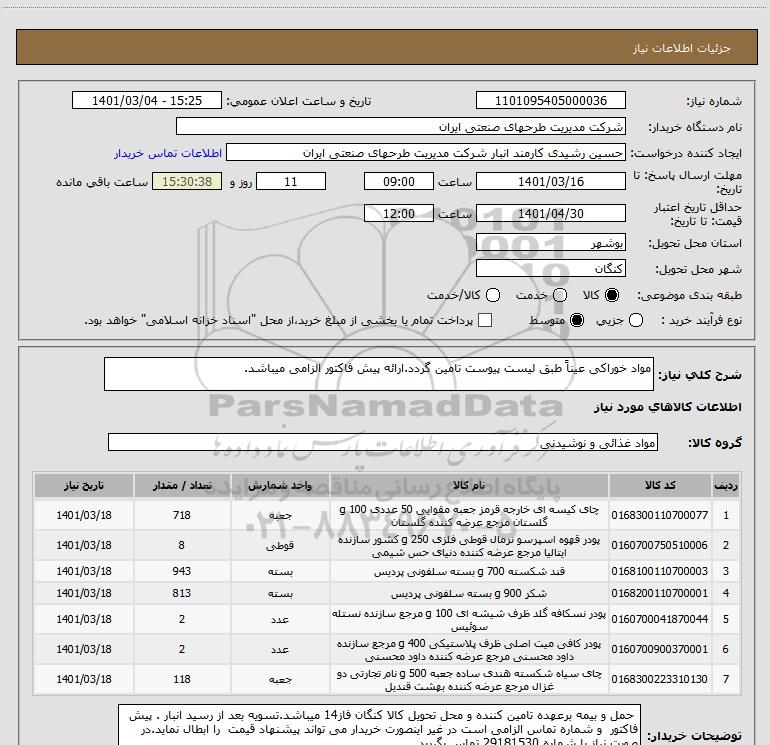Click the تعداد / مقدار column header
770x745 pixels.
(182, 486)
